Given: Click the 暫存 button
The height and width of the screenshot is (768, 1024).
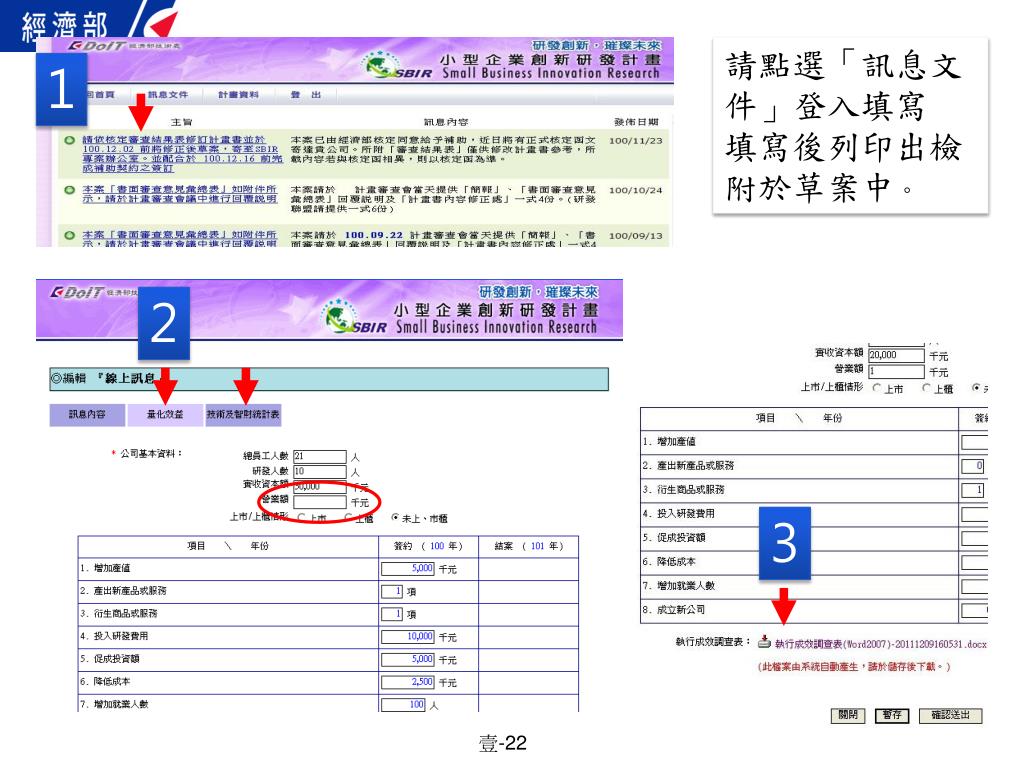Looking at the screenshot, I should 892,715.
